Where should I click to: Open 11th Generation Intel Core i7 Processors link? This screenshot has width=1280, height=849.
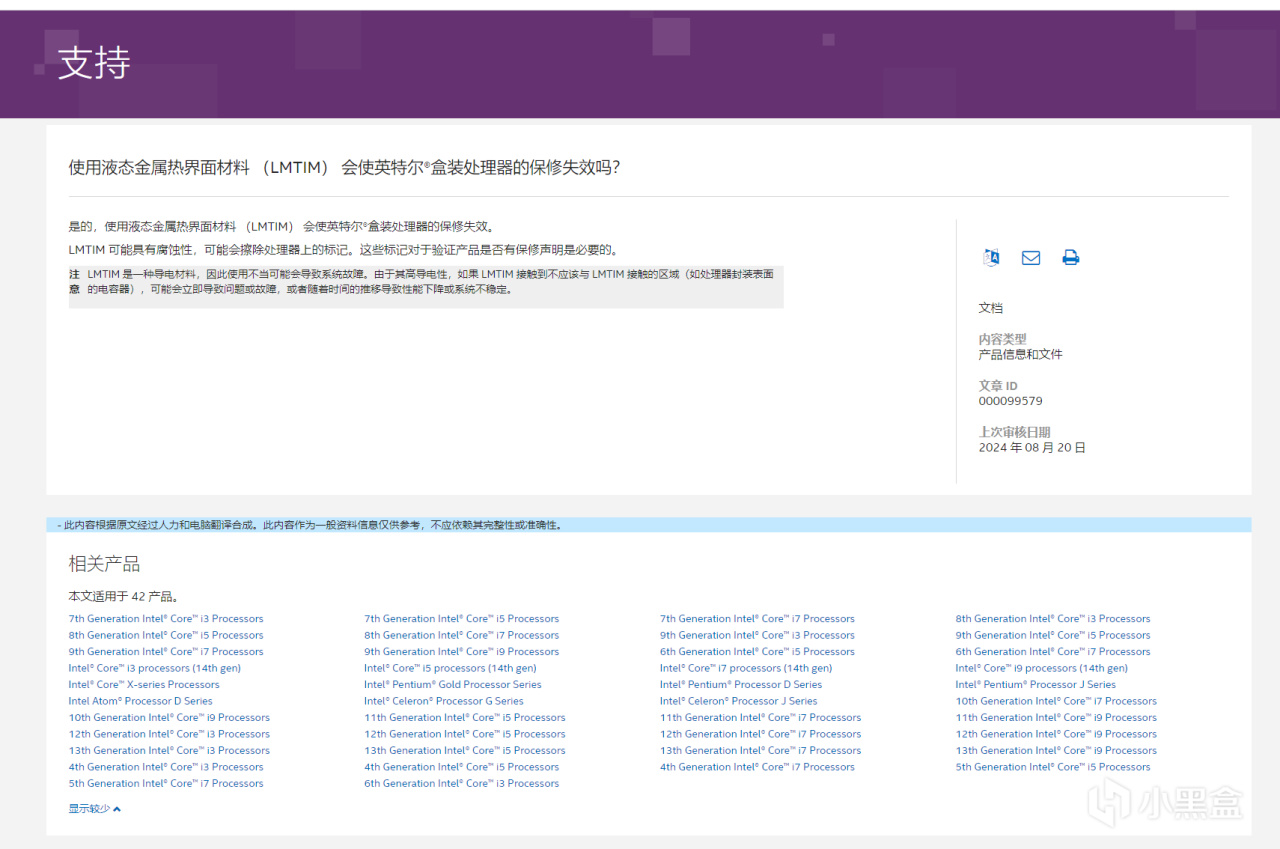(760, 718)
